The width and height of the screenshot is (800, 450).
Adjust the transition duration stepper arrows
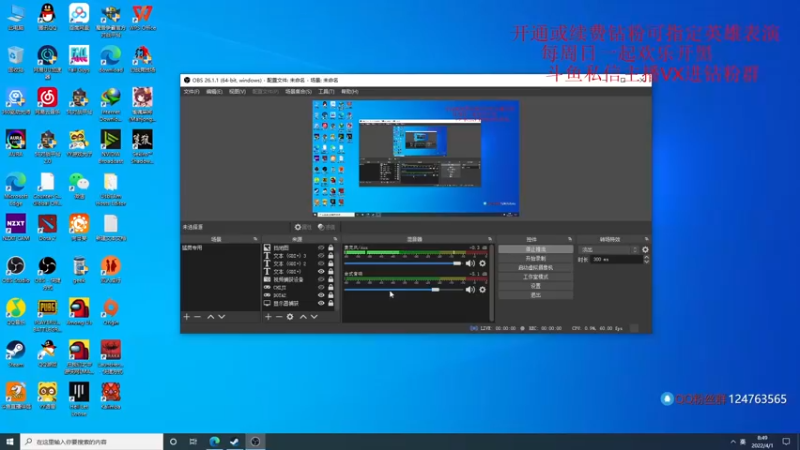coord(646,259)
